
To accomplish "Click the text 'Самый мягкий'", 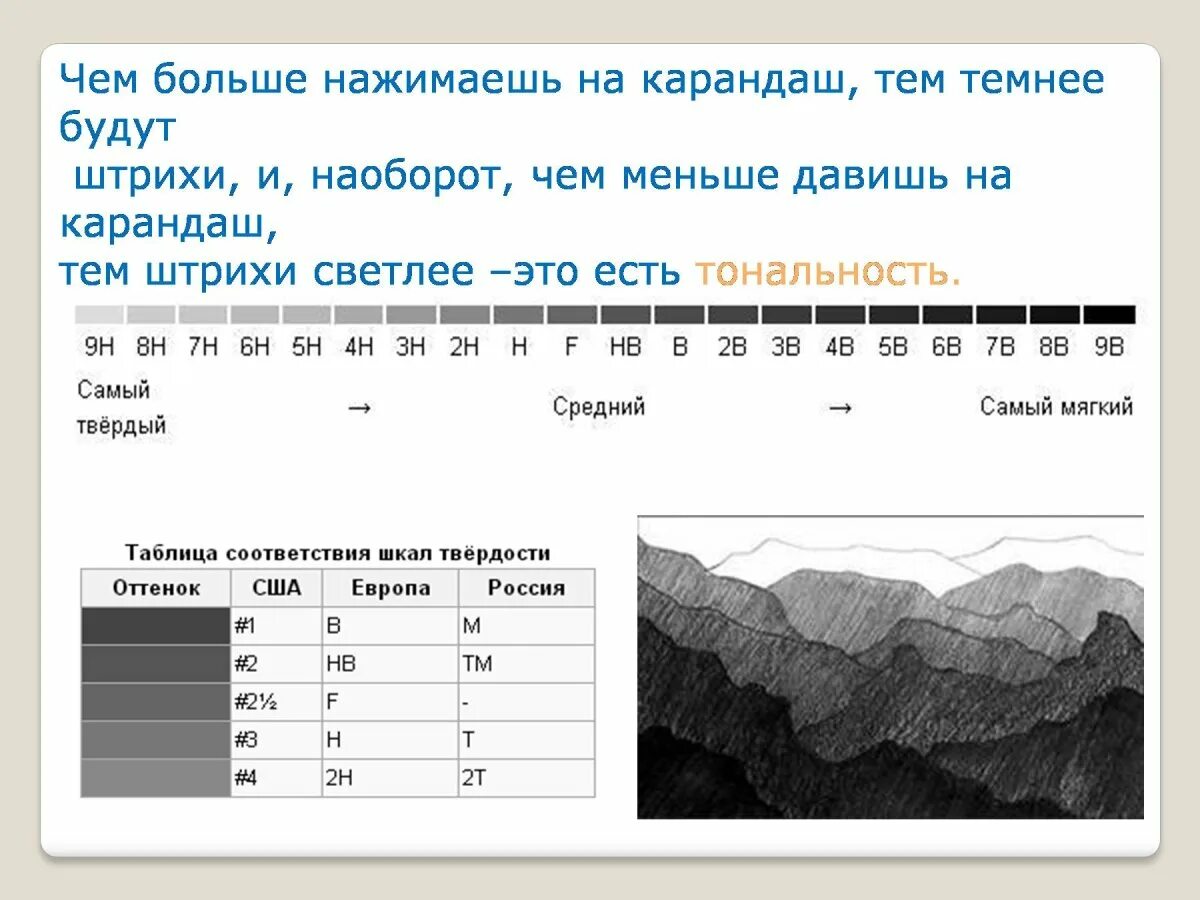I will (1056, 407).
